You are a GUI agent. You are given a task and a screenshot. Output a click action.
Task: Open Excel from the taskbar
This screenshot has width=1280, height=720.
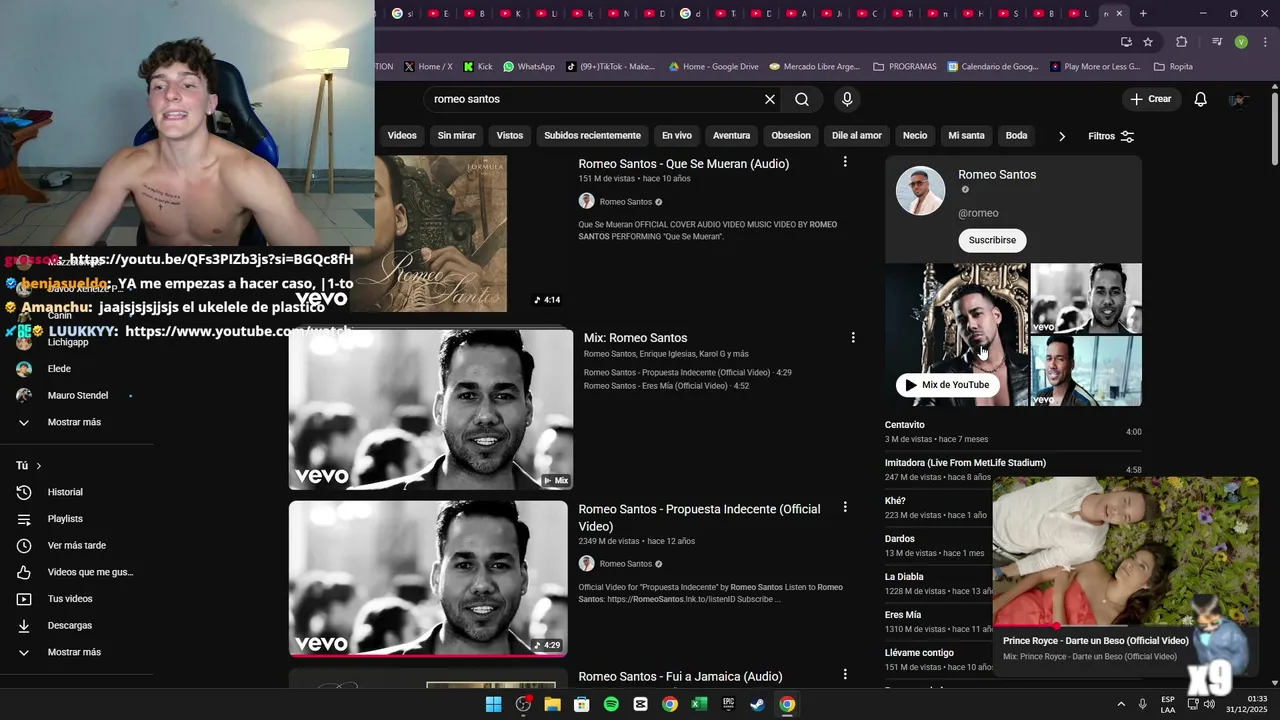(699, 704)
